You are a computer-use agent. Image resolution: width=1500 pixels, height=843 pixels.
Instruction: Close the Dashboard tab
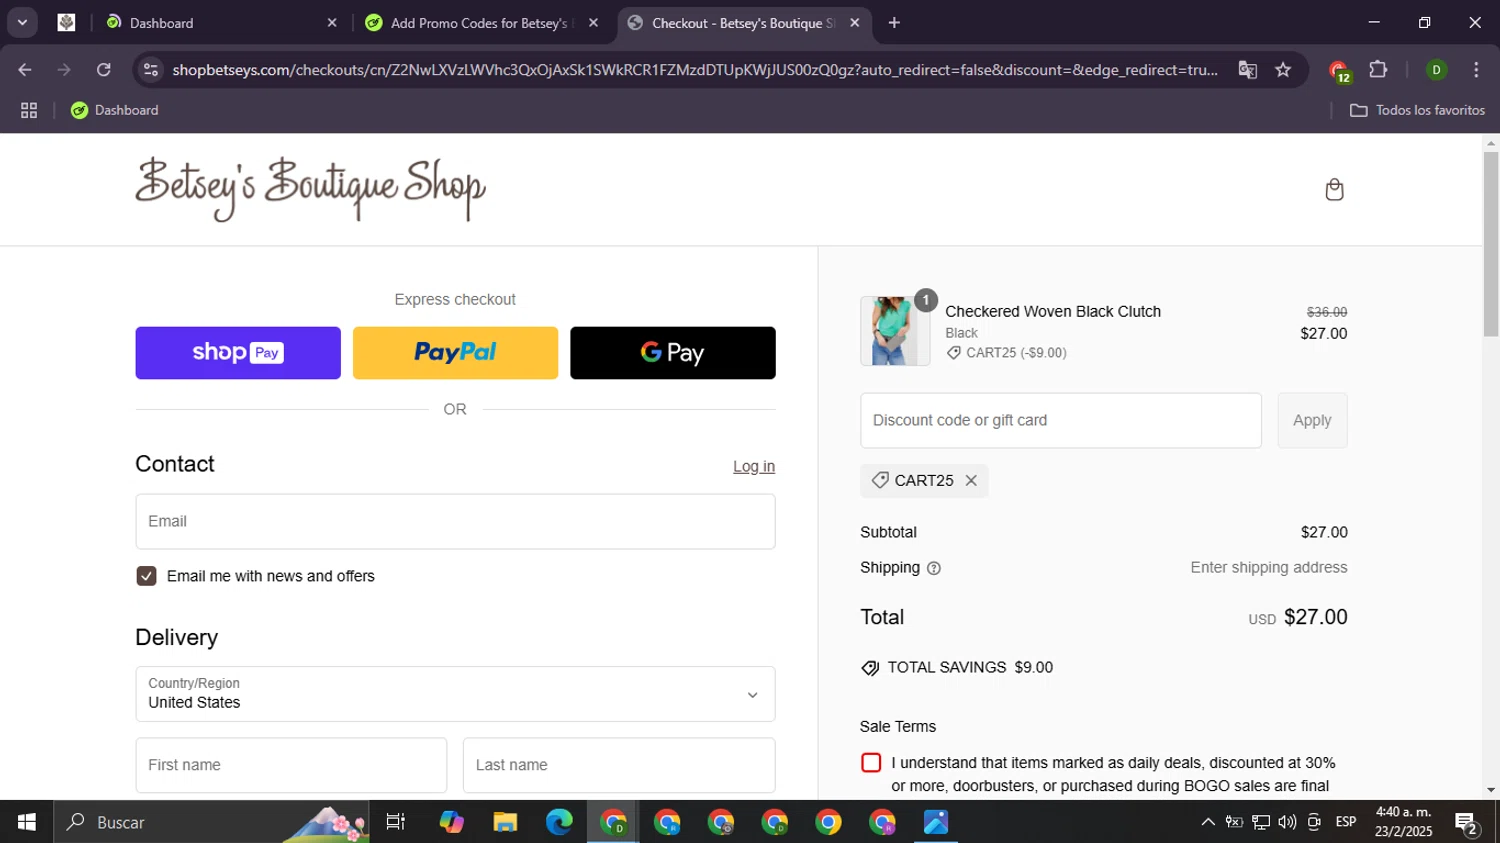[332, 23]
